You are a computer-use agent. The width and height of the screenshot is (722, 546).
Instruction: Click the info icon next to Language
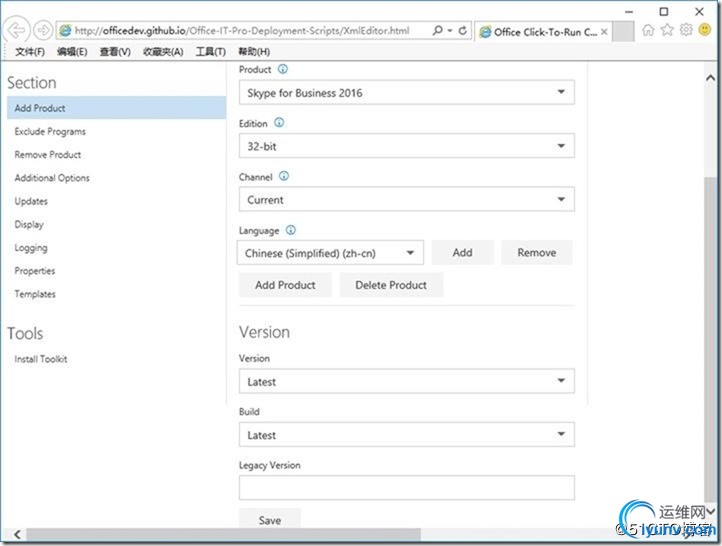pos(291,230)
